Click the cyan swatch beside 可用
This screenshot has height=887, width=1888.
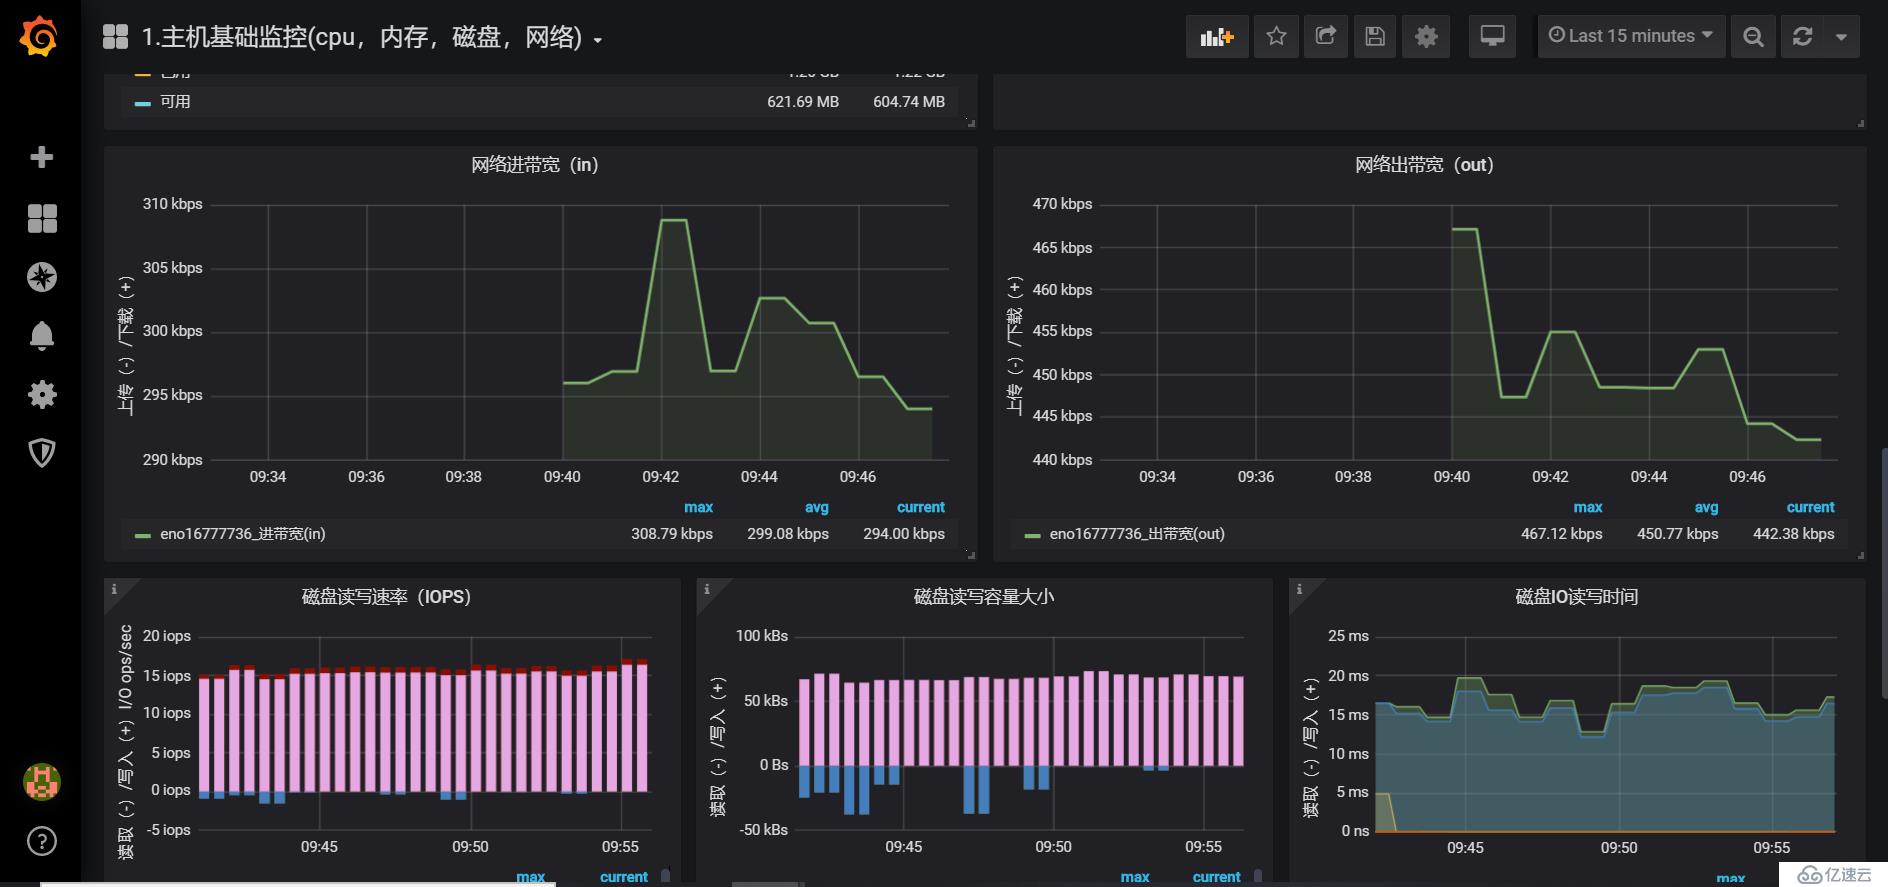tap(142, 103)
